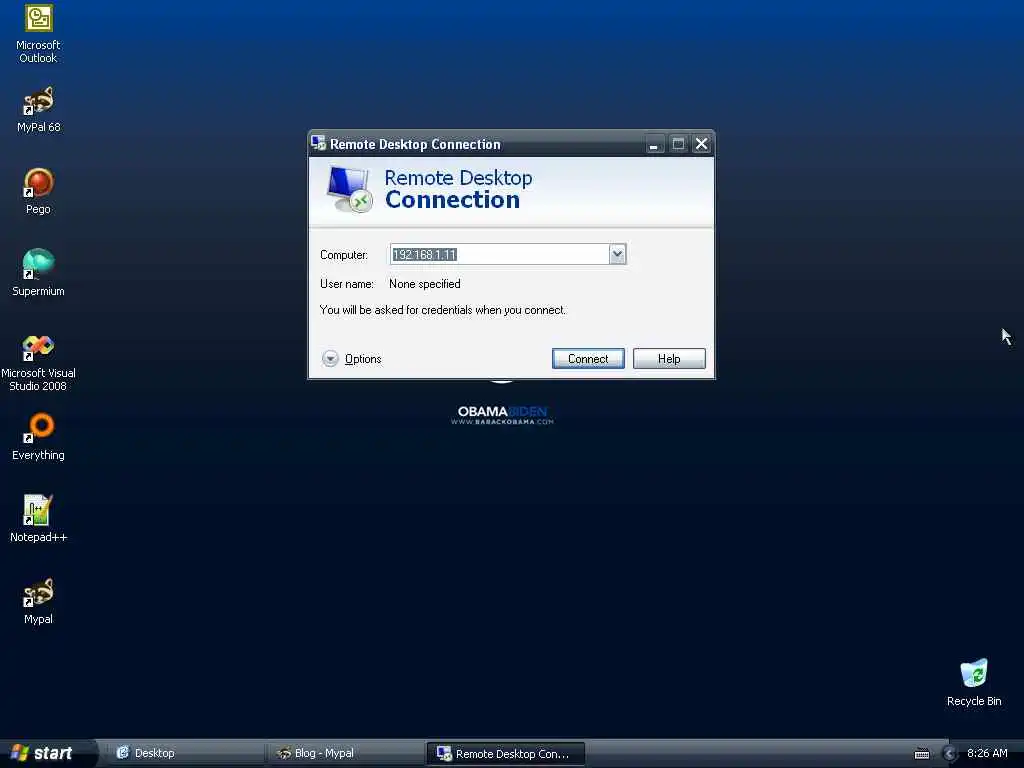Click the 'None specified' user name text
Screen dimensions: 1024x768
click(424, 284)
